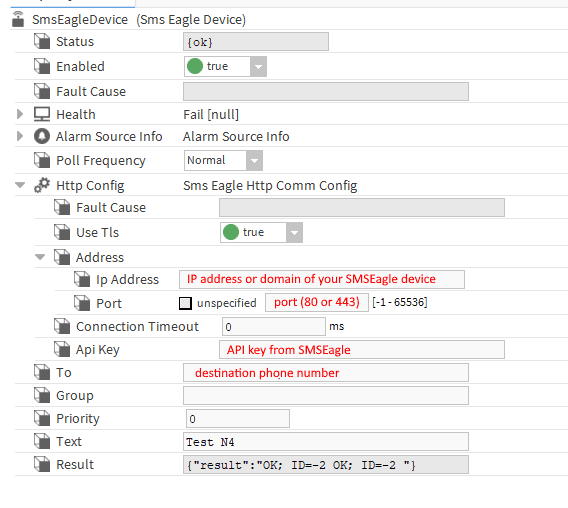This screenshot has width=568, height=508.
Task: Click the Text field containing Test N4
Action: pyautogui.click(x=326, y=441)
